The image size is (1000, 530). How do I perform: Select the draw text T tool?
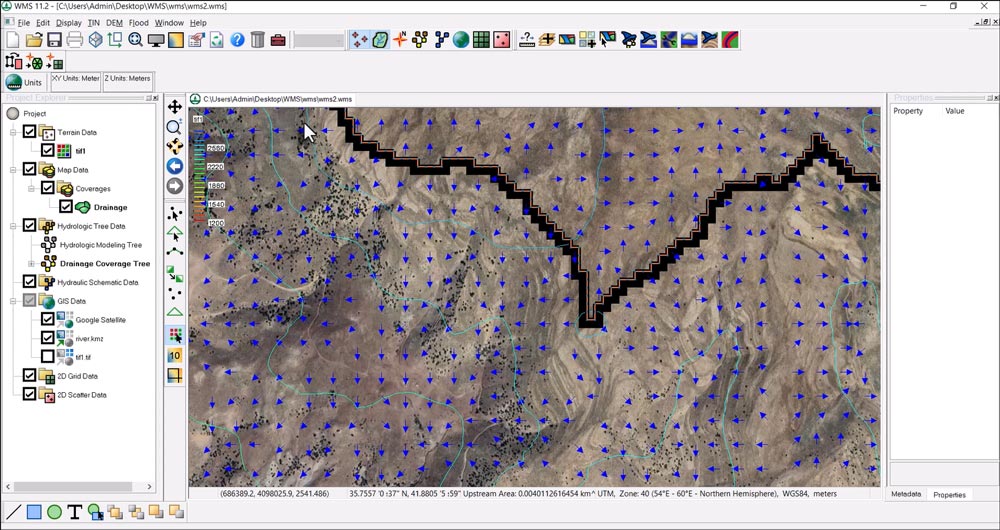75,512
